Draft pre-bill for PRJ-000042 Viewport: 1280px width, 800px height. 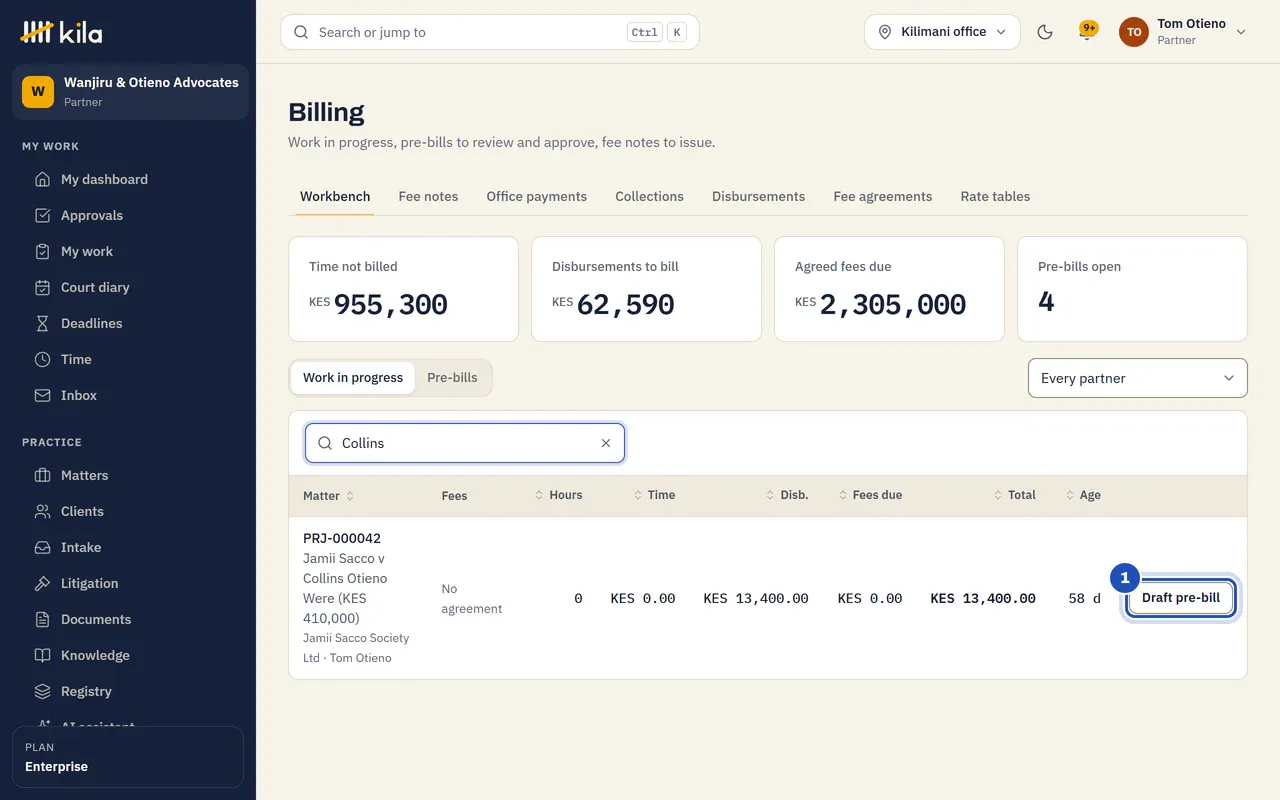(x=1181, y=598)
